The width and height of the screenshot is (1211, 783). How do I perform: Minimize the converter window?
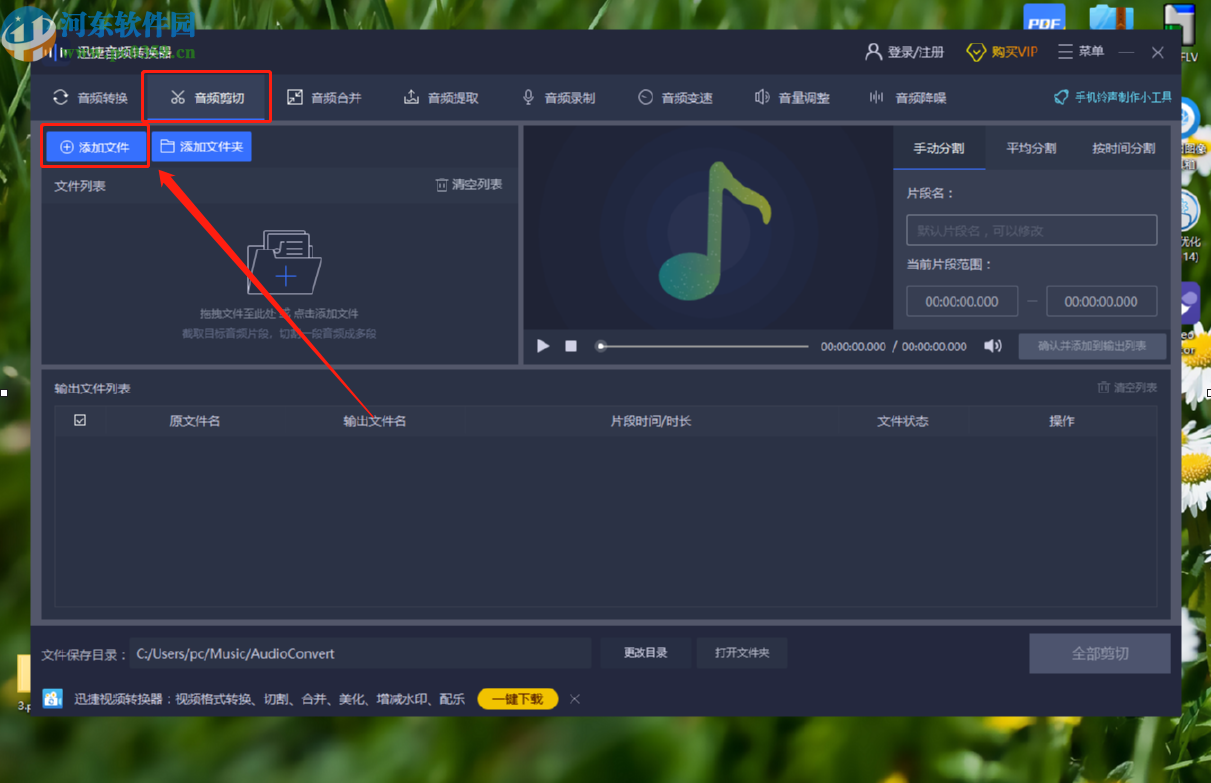(x=1127, y=52)
